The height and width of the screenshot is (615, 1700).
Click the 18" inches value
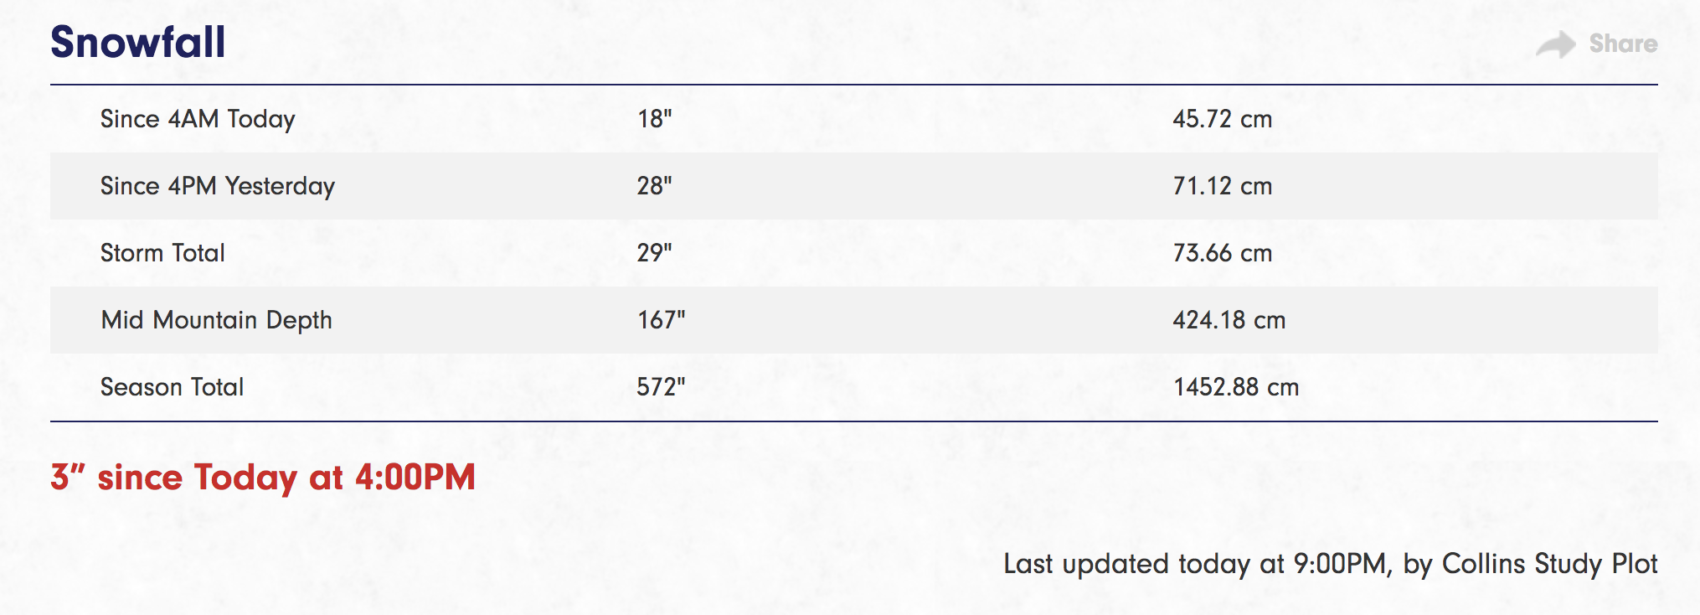(x=655, y=119)
